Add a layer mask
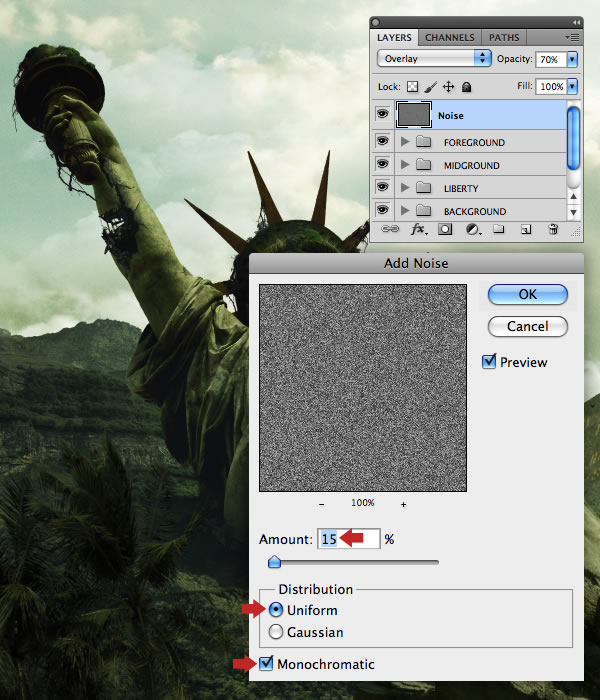The height and width of the screenshot is (700, 600). [x=445, y=229]
